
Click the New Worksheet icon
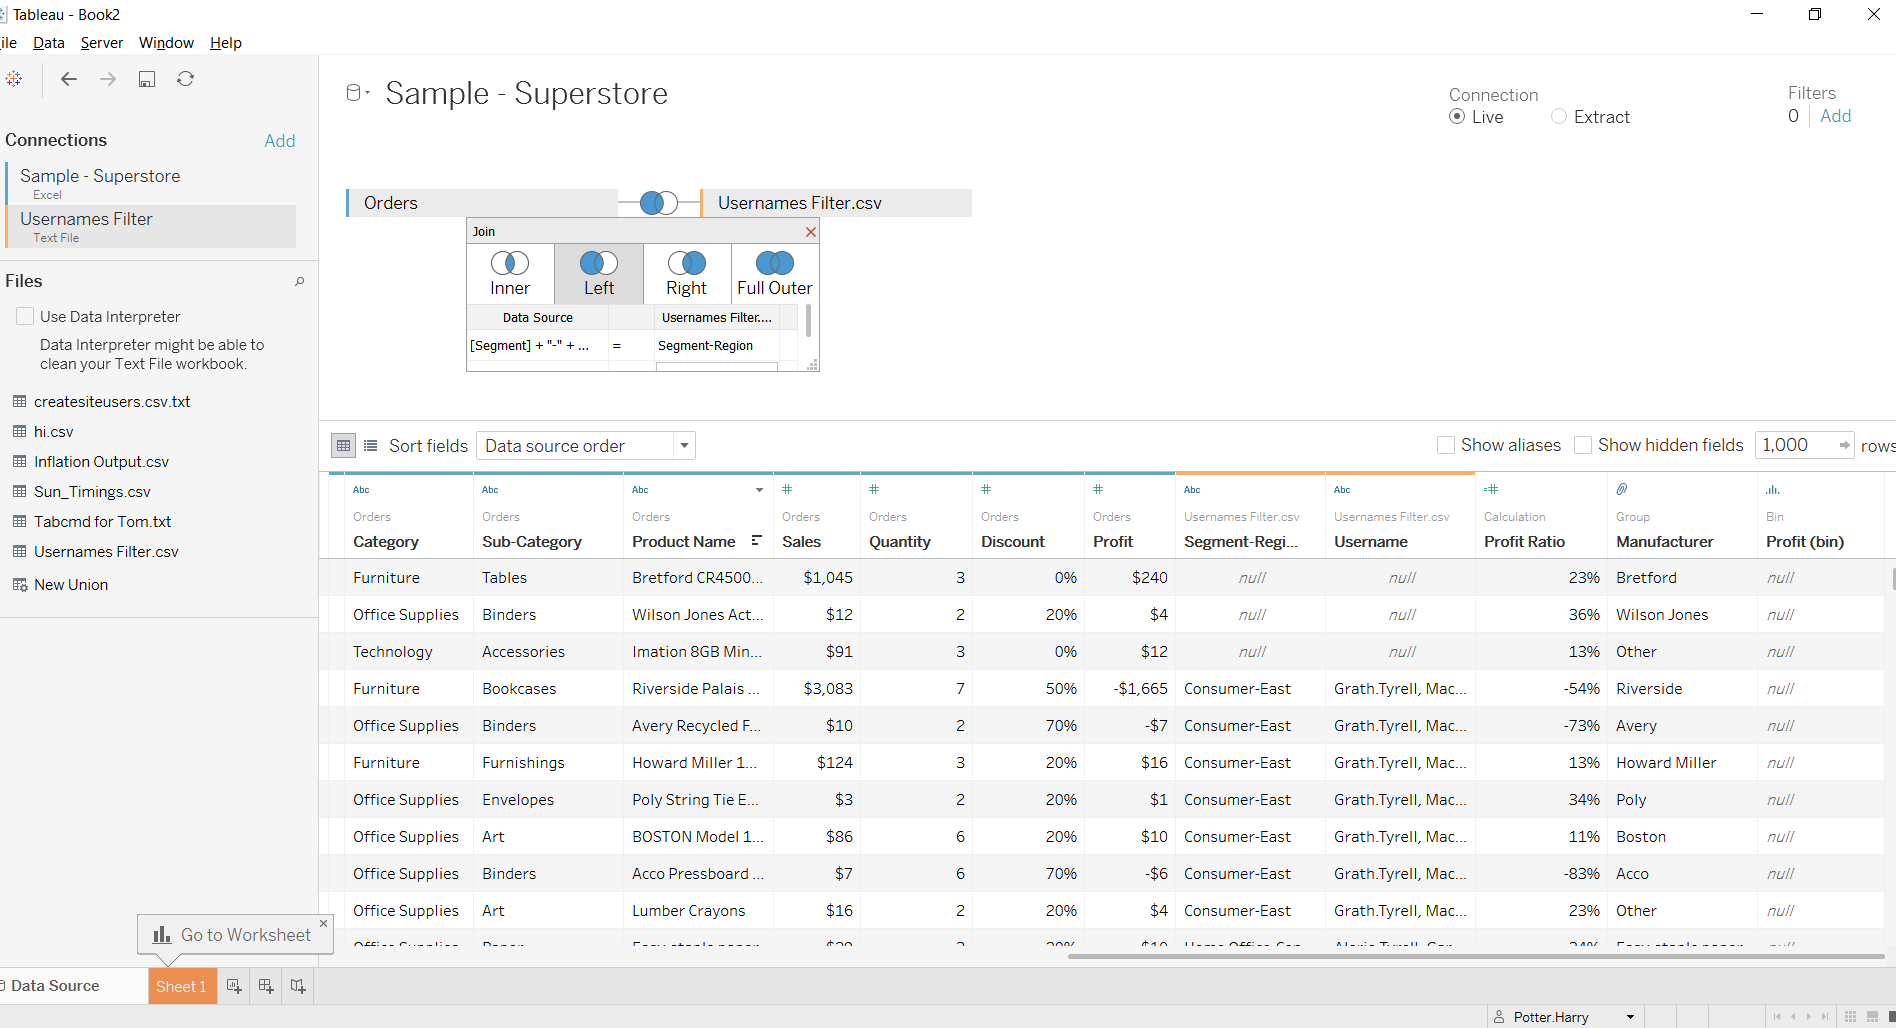(x=234, y=986)
